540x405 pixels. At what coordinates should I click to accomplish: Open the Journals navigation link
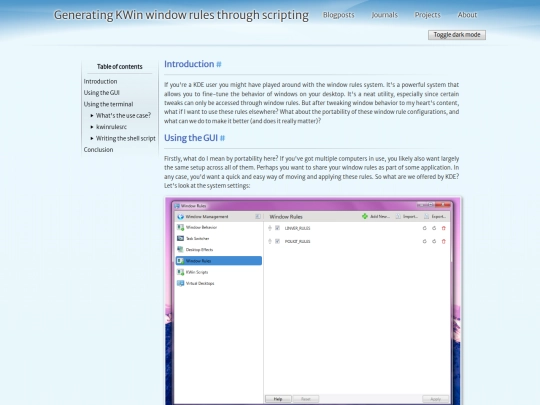[384, 15]
